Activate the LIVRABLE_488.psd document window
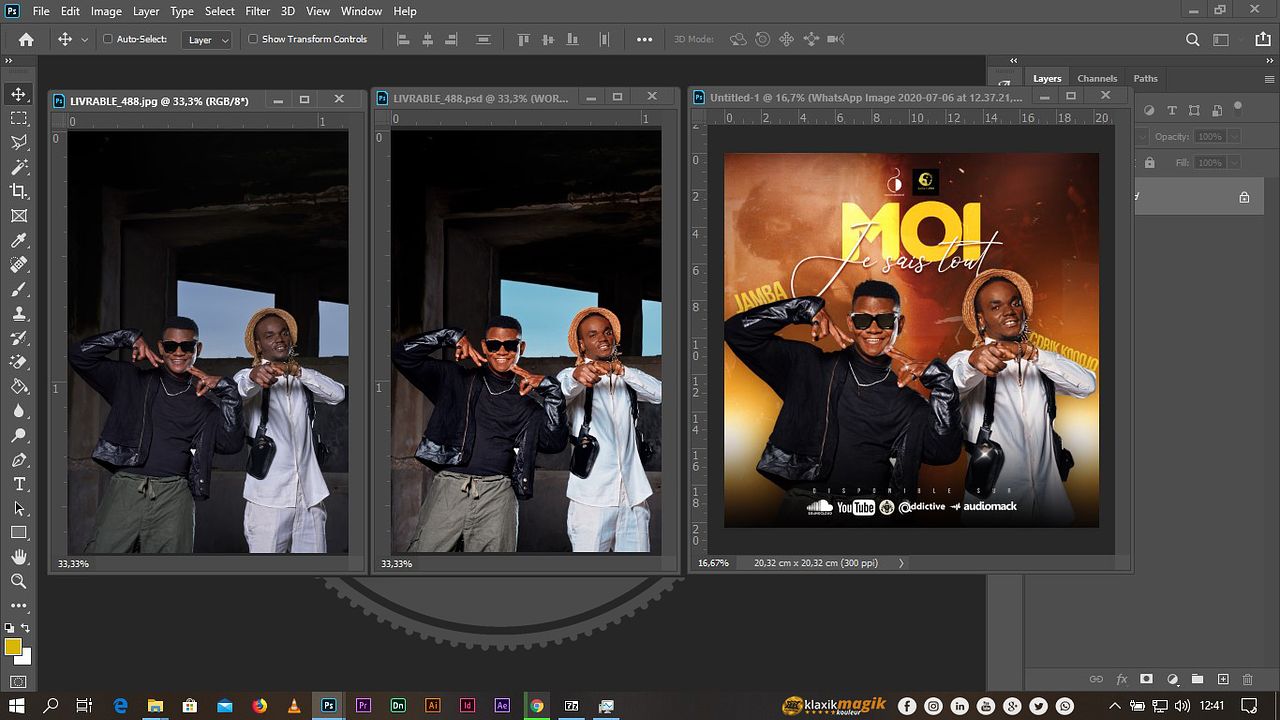1280x720 pixels. [x=480, y=98]
